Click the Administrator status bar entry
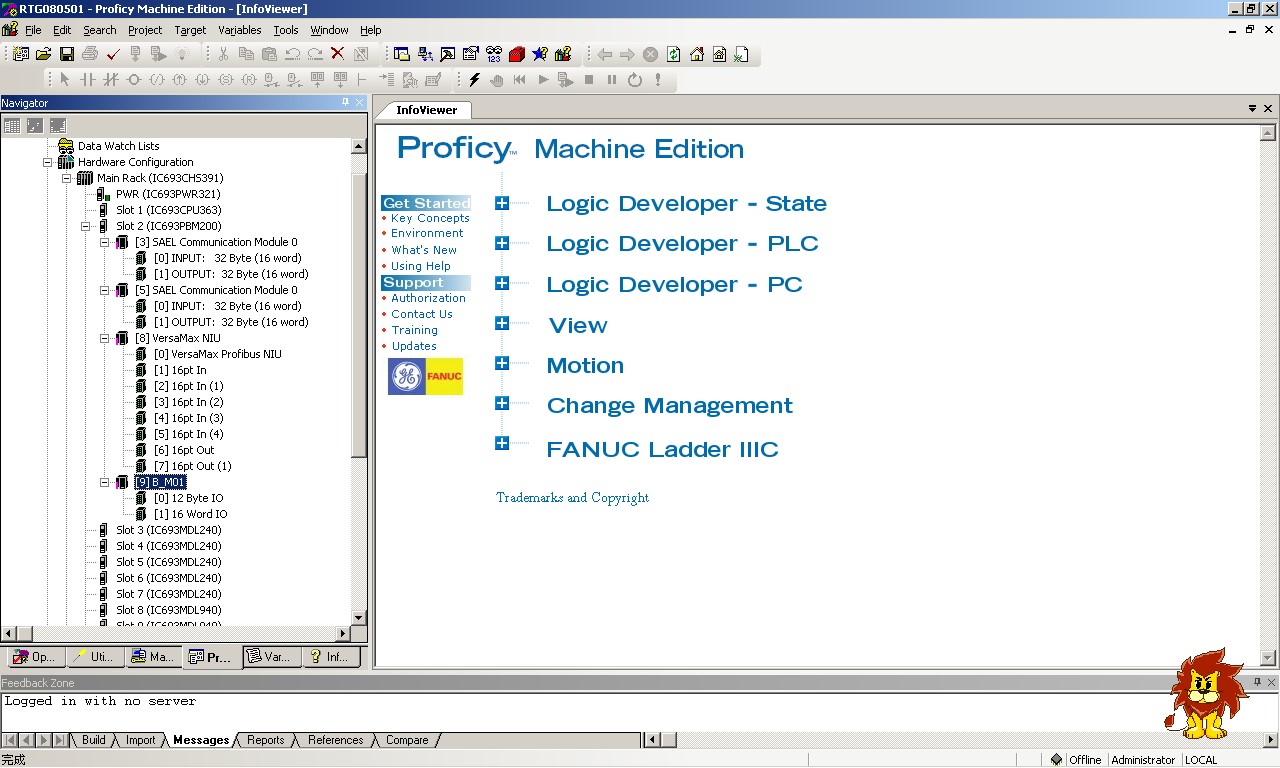 click(x=1143, y=760)
